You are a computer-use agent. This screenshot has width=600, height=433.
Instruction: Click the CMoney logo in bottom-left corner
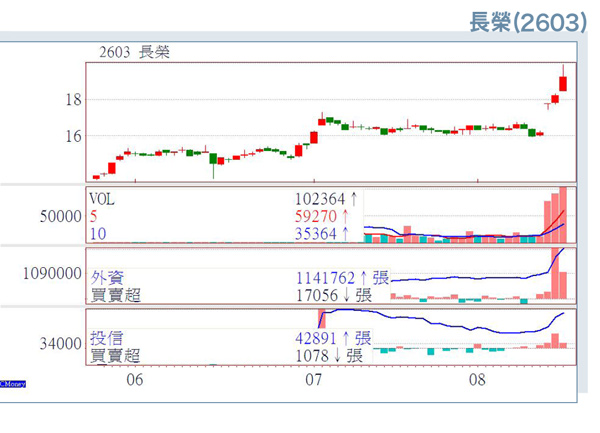click(12, 383)
